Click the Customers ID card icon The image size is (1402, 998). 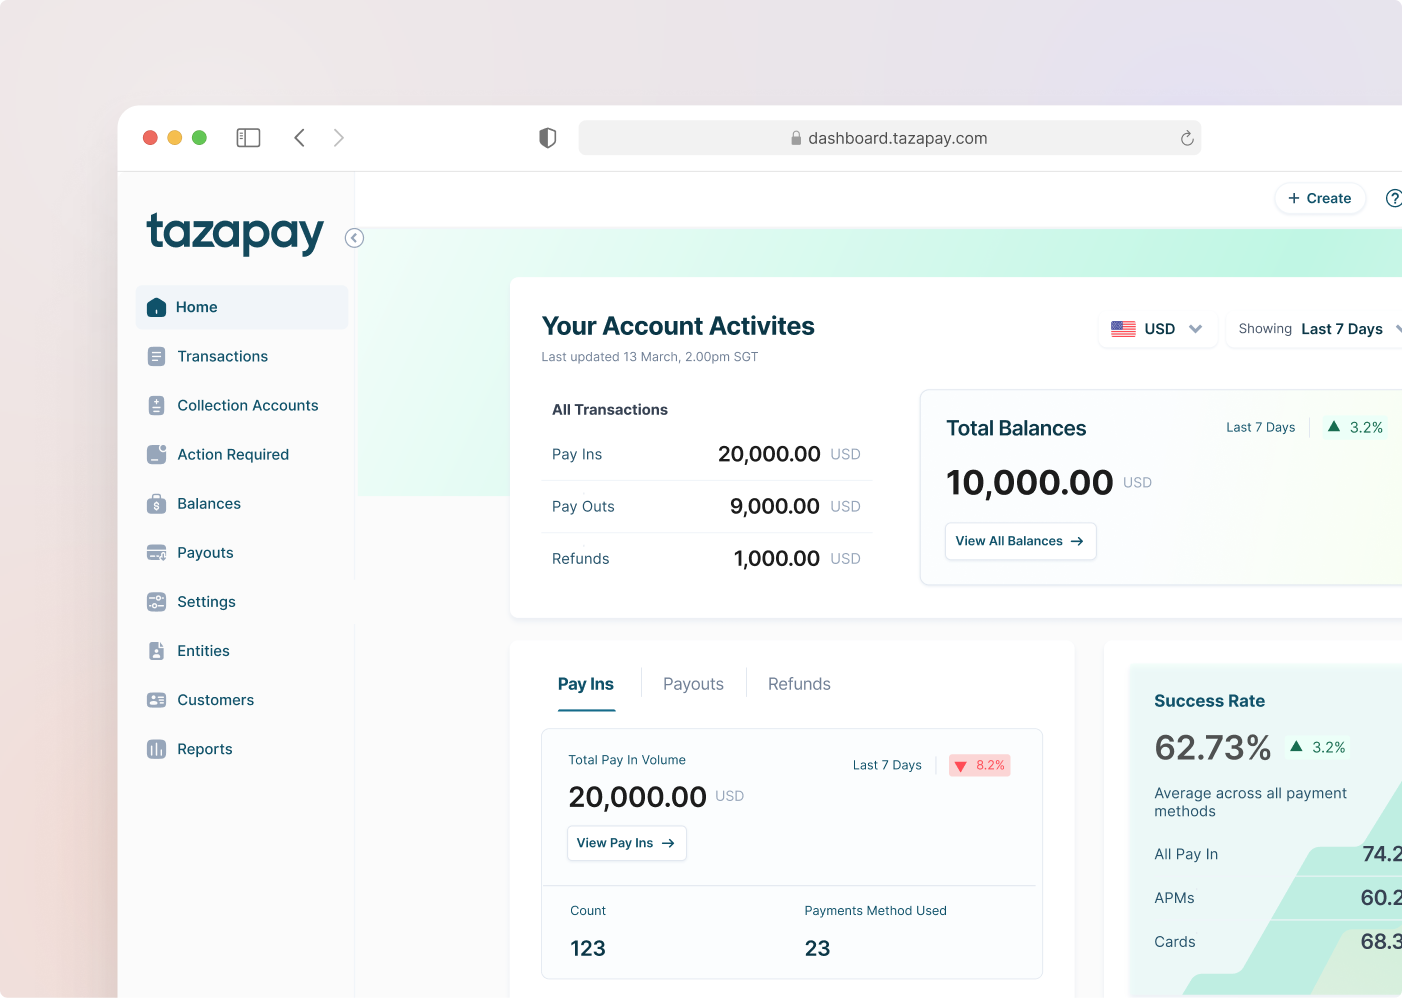(x=156, y=699)
